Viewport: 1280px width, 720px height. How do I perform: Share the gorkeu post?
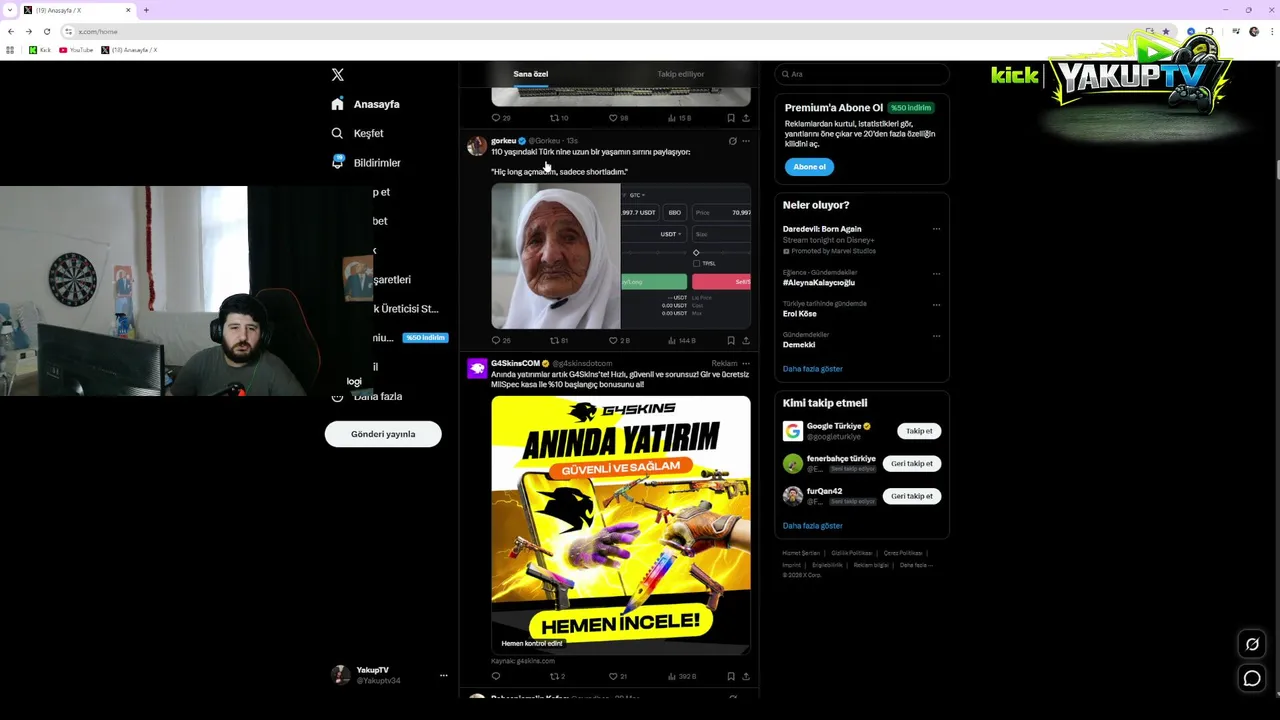745,340
